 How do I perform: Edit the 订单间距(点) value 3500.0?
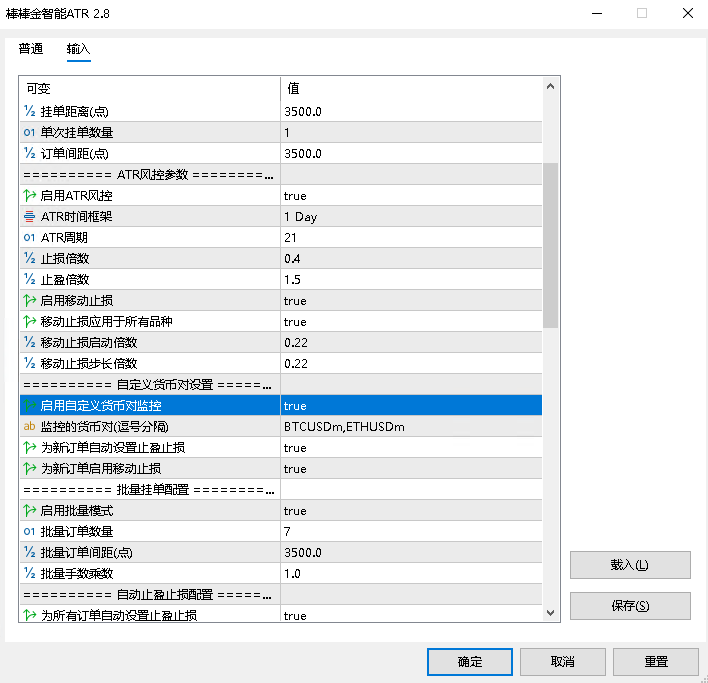[411, 153]
